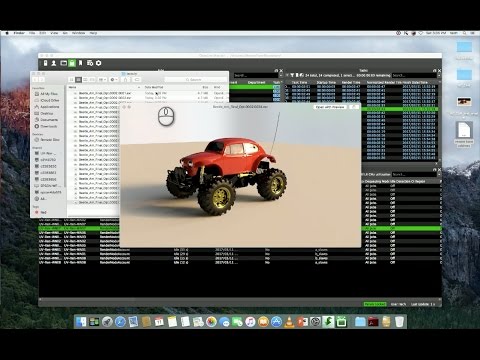Screen dimensions: 480x360
Task: Open the Finder action gear dropdown
Action: (x=114, y=80)
